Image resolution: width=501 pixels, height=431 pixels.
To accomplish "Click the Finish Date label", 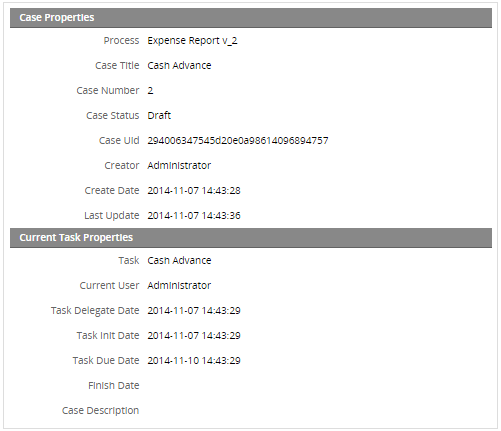I will pos(114,386).
